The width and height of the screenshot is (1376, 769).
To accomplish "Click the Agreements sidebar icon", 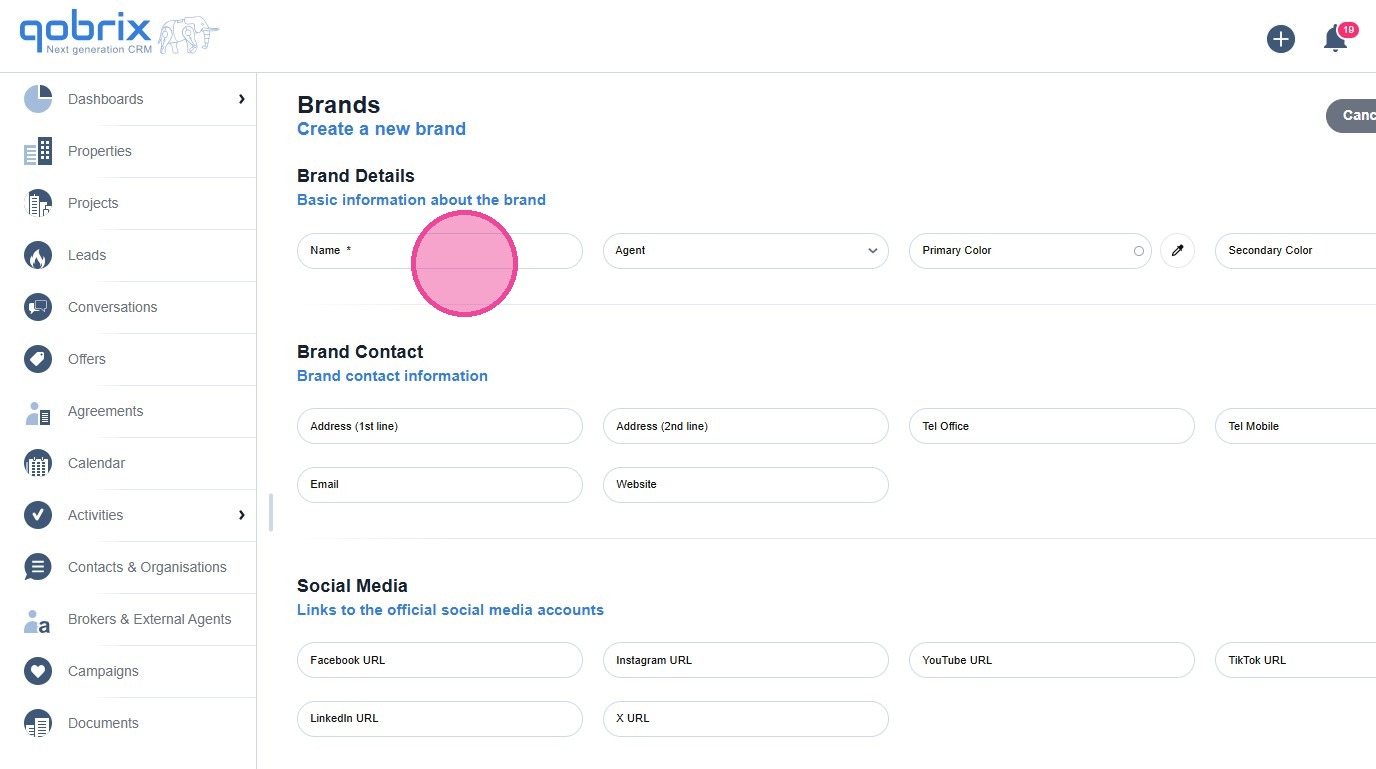I will point(38,411).
